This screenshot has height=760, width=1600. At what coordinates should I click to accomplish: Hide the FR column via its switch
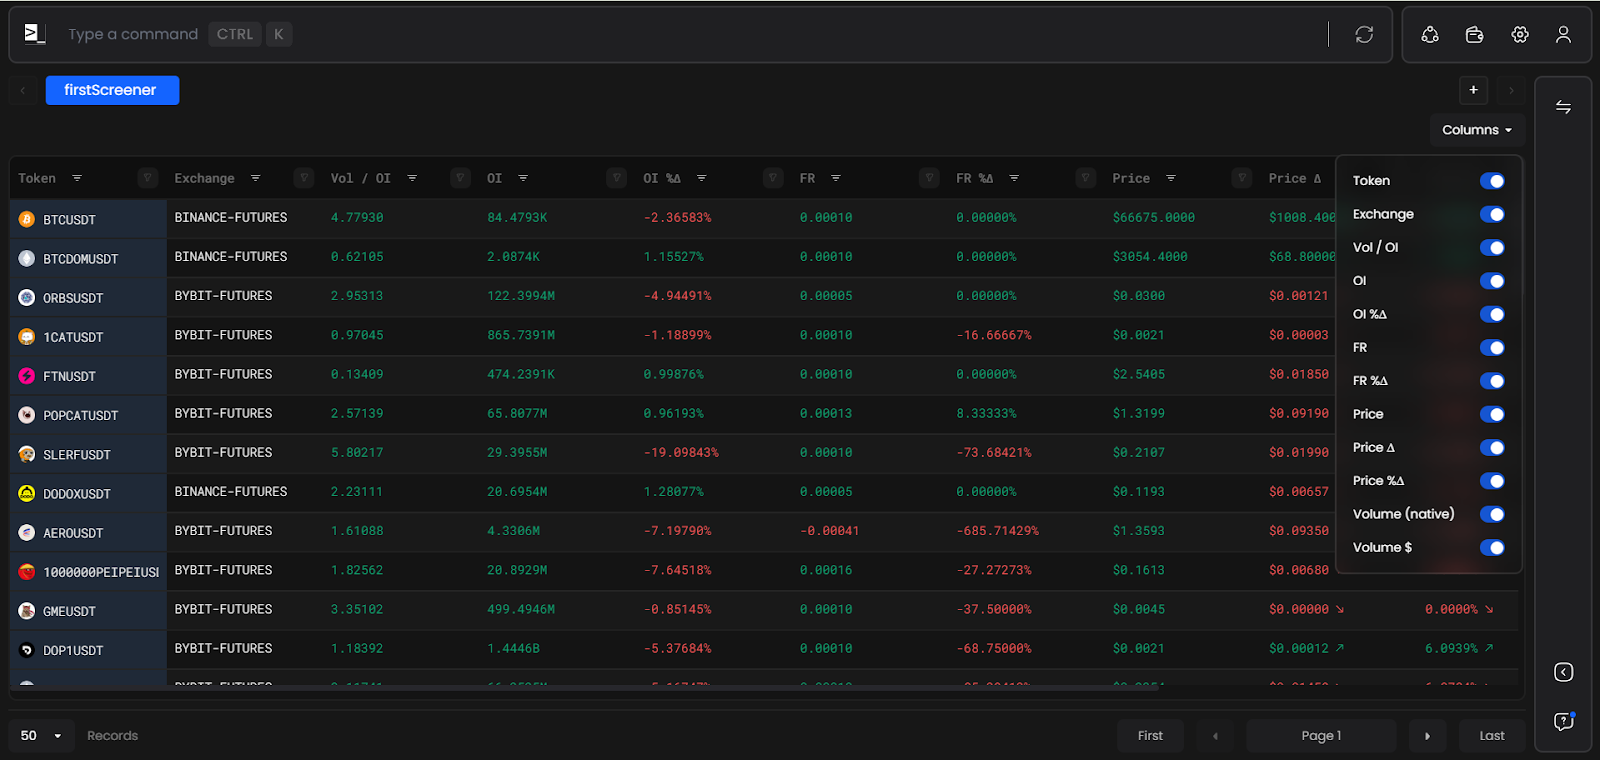tap(1492, 348)
